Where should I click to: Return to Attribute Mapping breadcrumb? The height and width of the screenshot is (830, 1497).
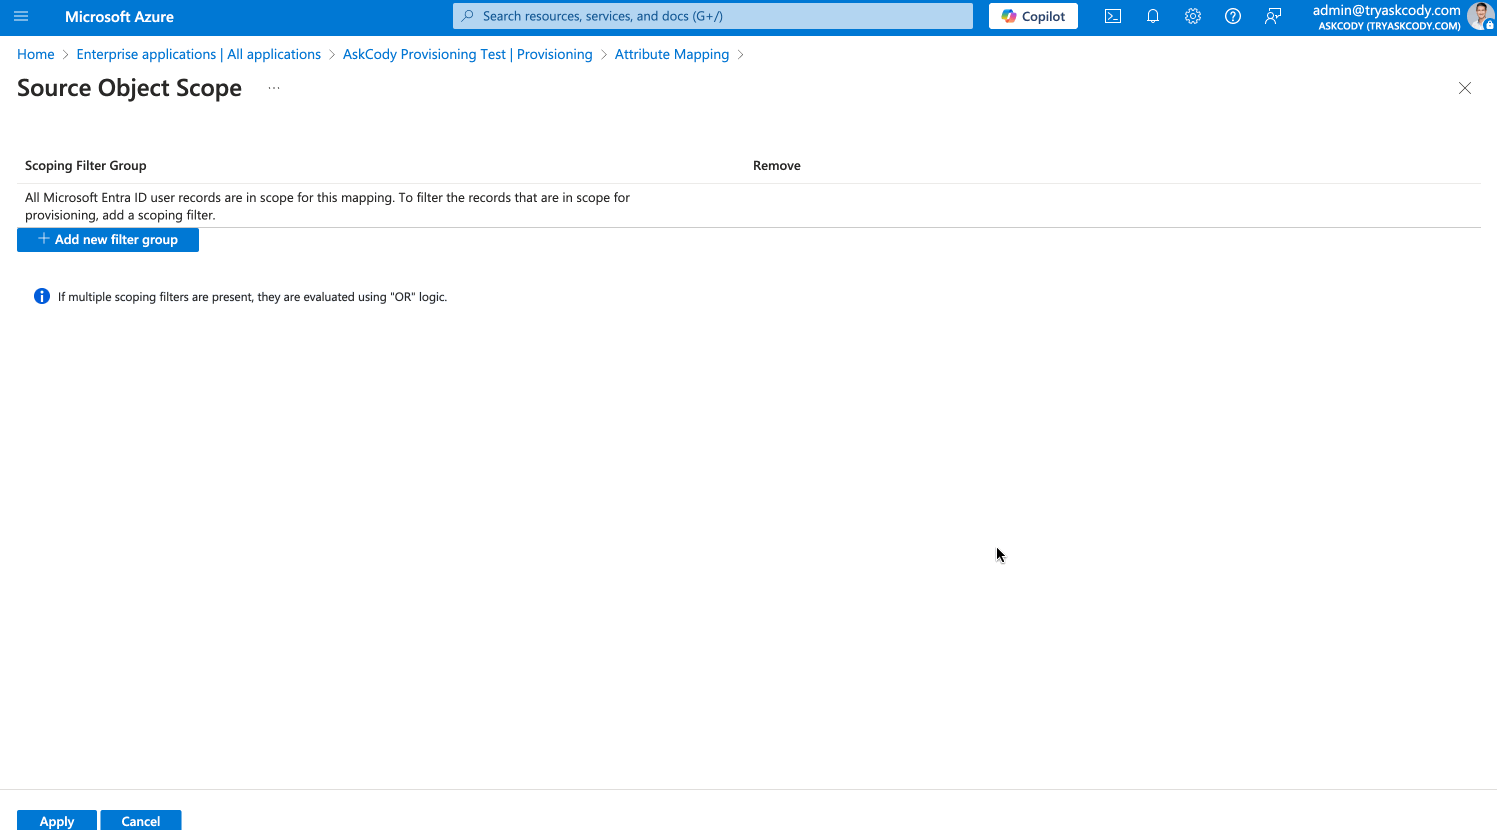tap(672, 54)
